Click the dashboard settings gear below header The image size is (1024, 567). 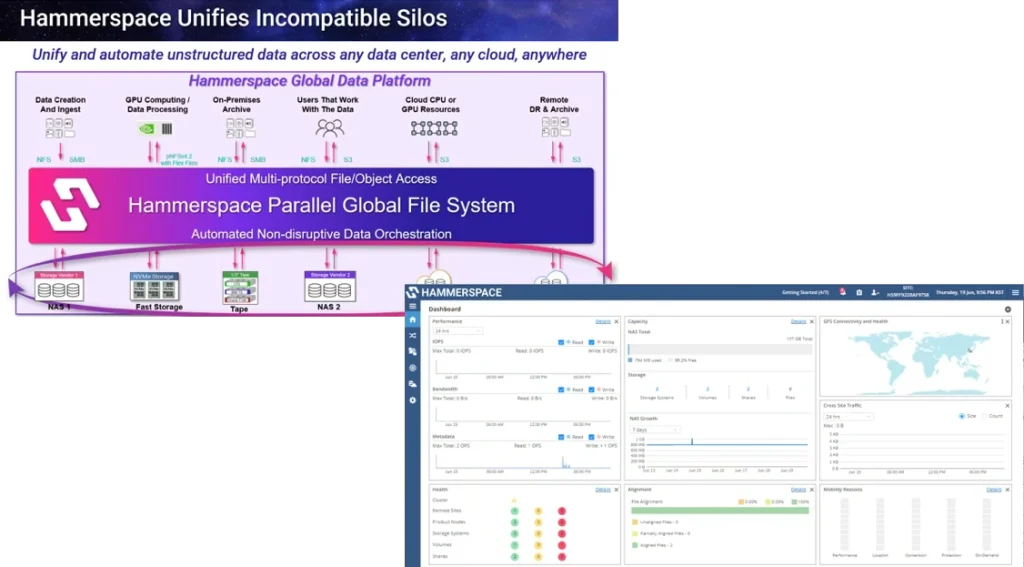point(1008,309)
